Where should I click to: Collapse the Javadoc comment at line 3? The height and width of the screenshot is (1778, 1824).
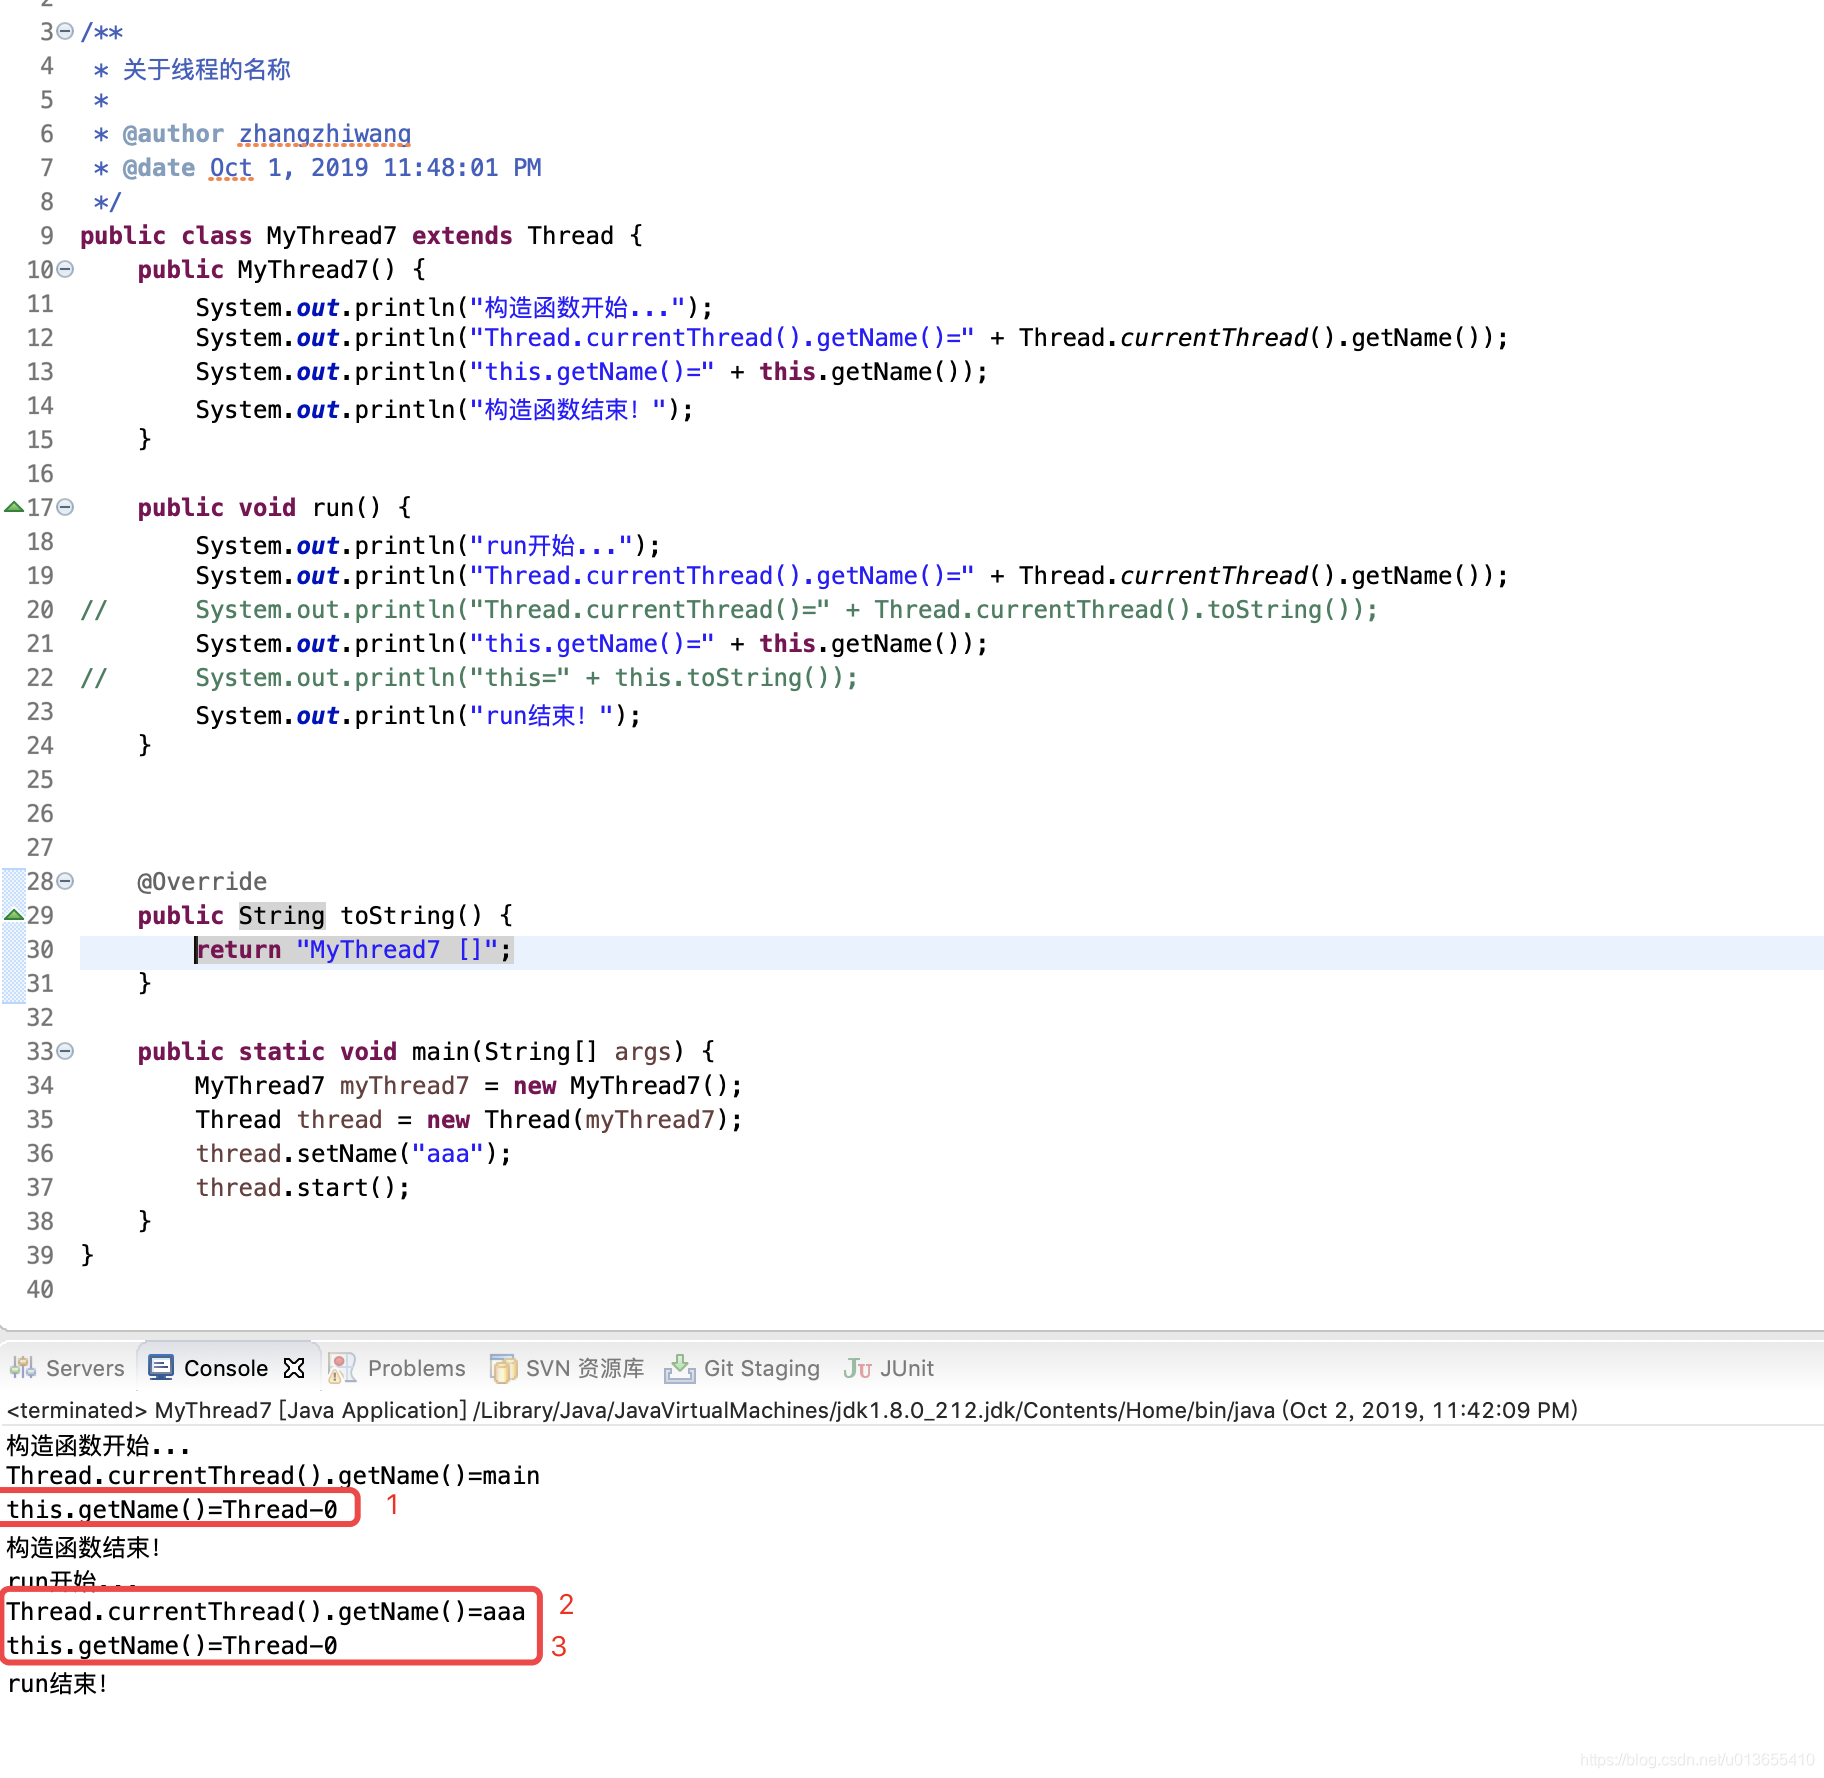[x=64, y=31]
